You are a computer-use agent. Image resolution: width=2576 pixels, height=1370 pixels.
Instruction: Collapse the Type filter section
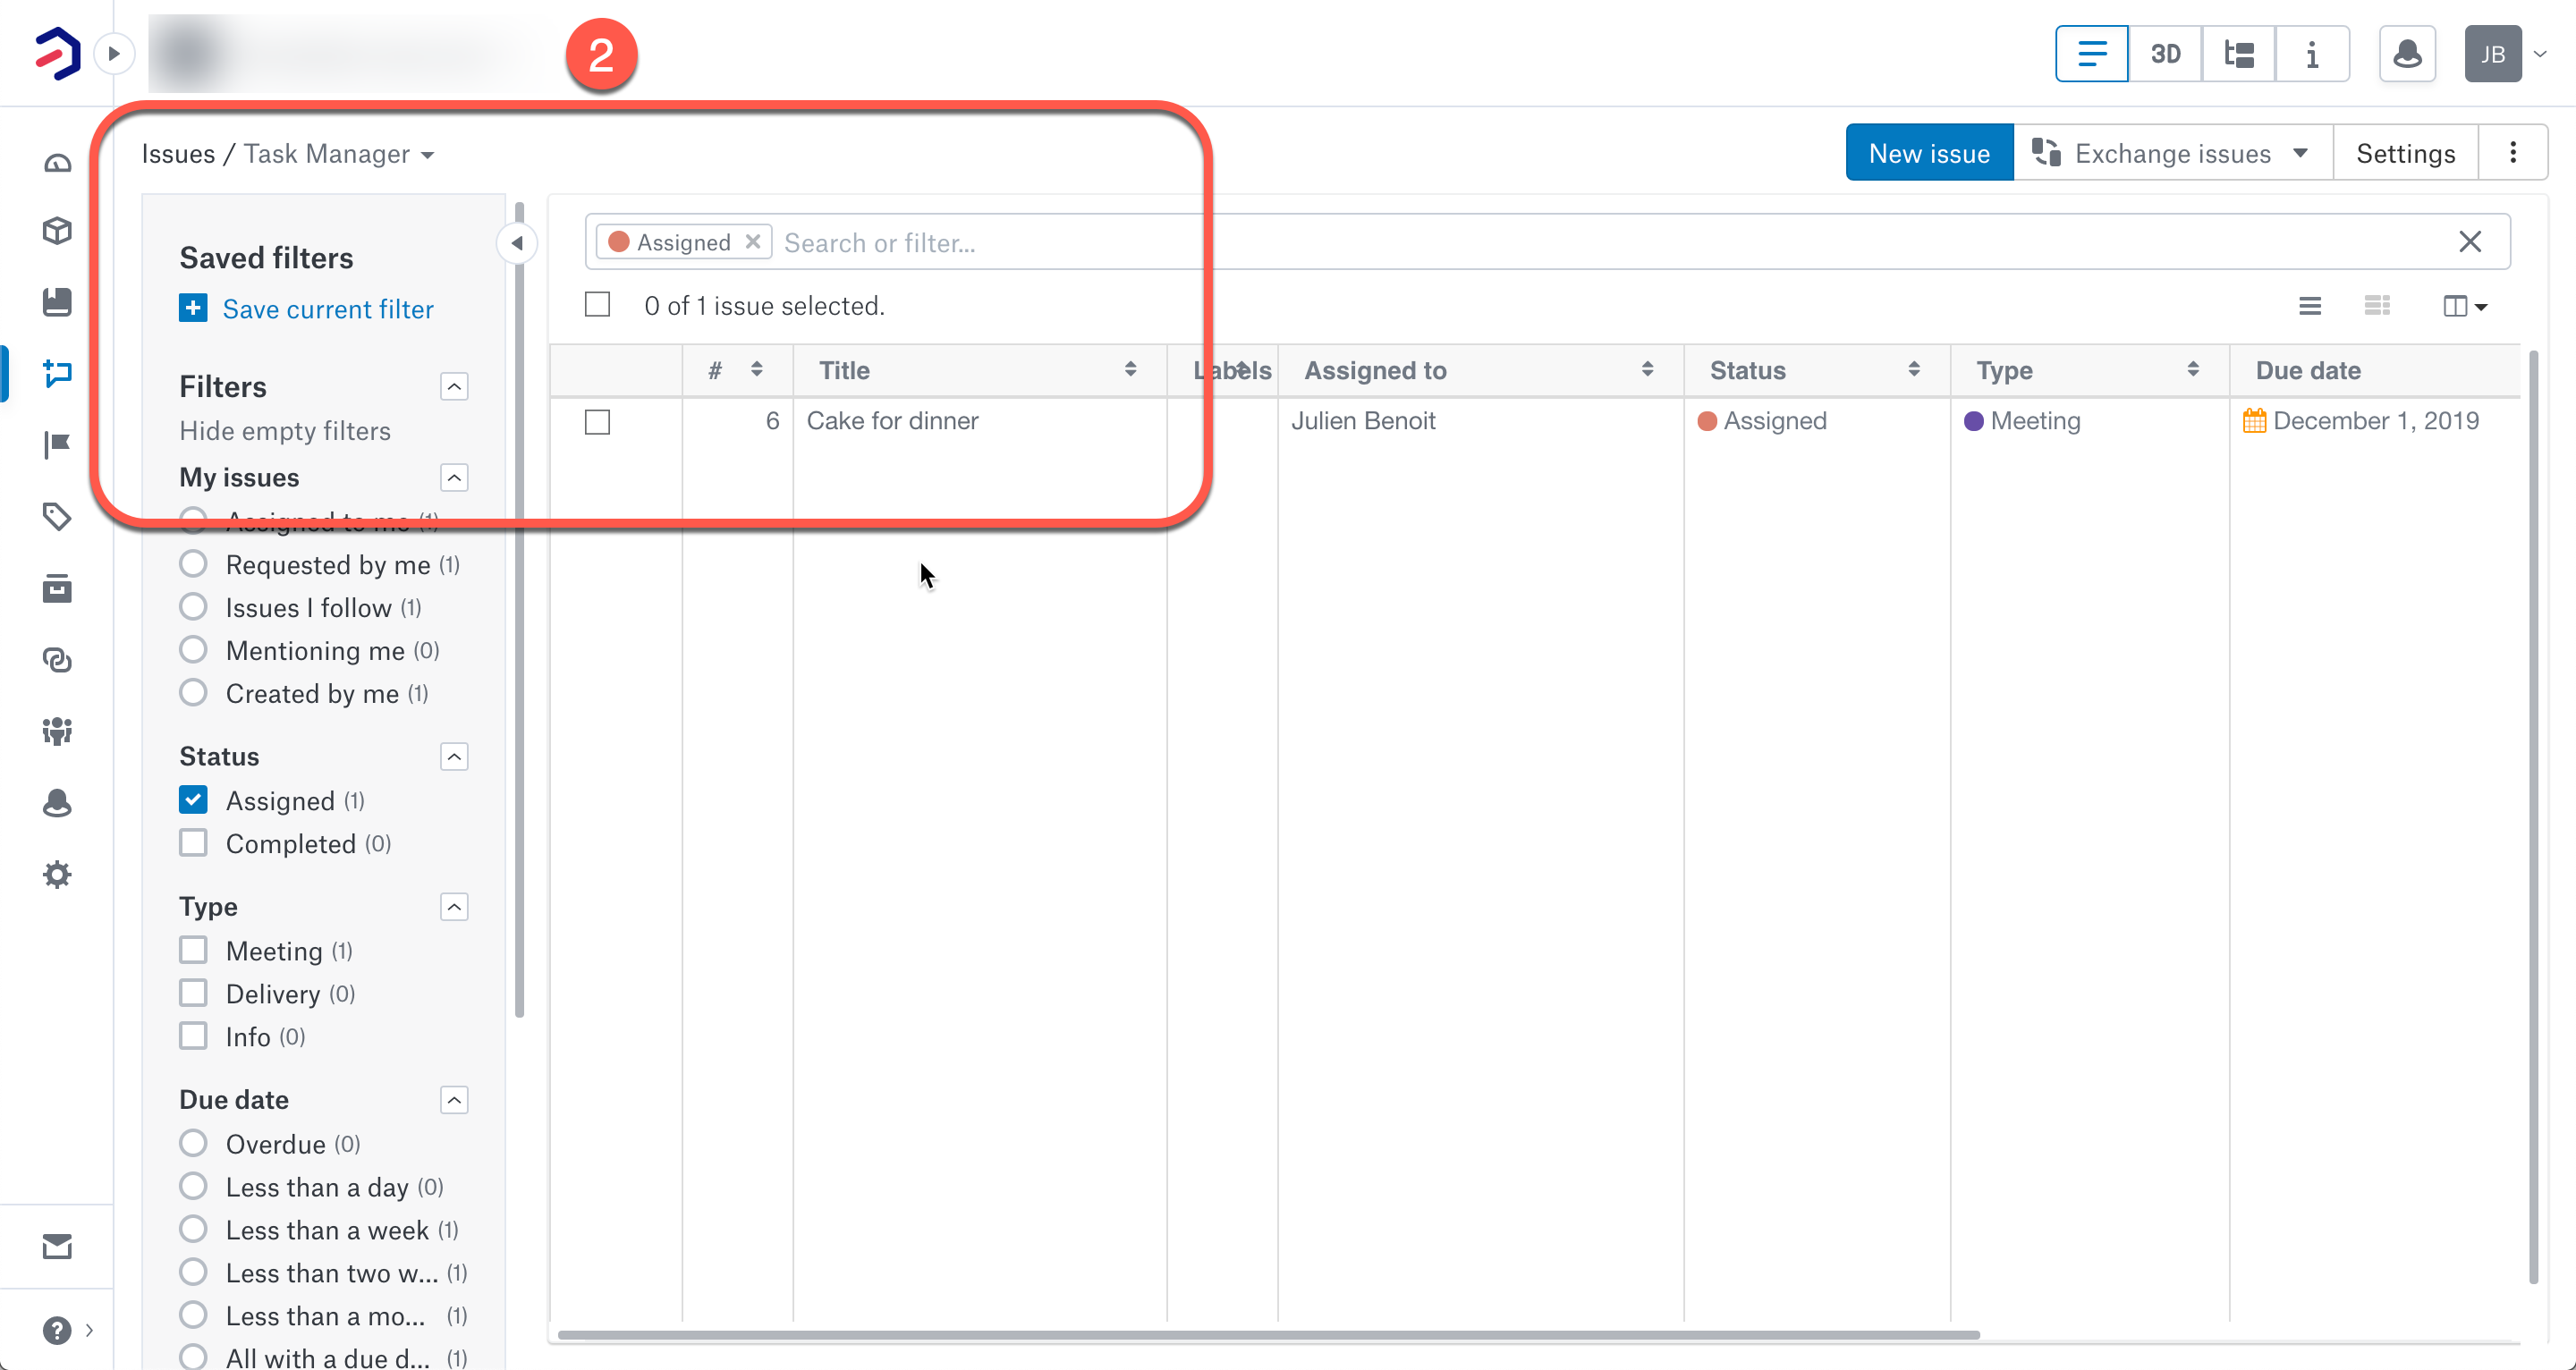coord(454,907)
